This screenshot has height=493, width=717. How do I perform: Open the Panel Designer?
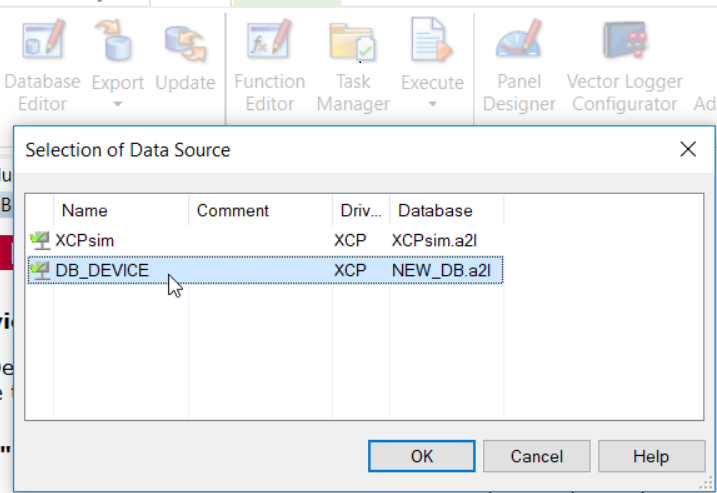click(519, 65)
